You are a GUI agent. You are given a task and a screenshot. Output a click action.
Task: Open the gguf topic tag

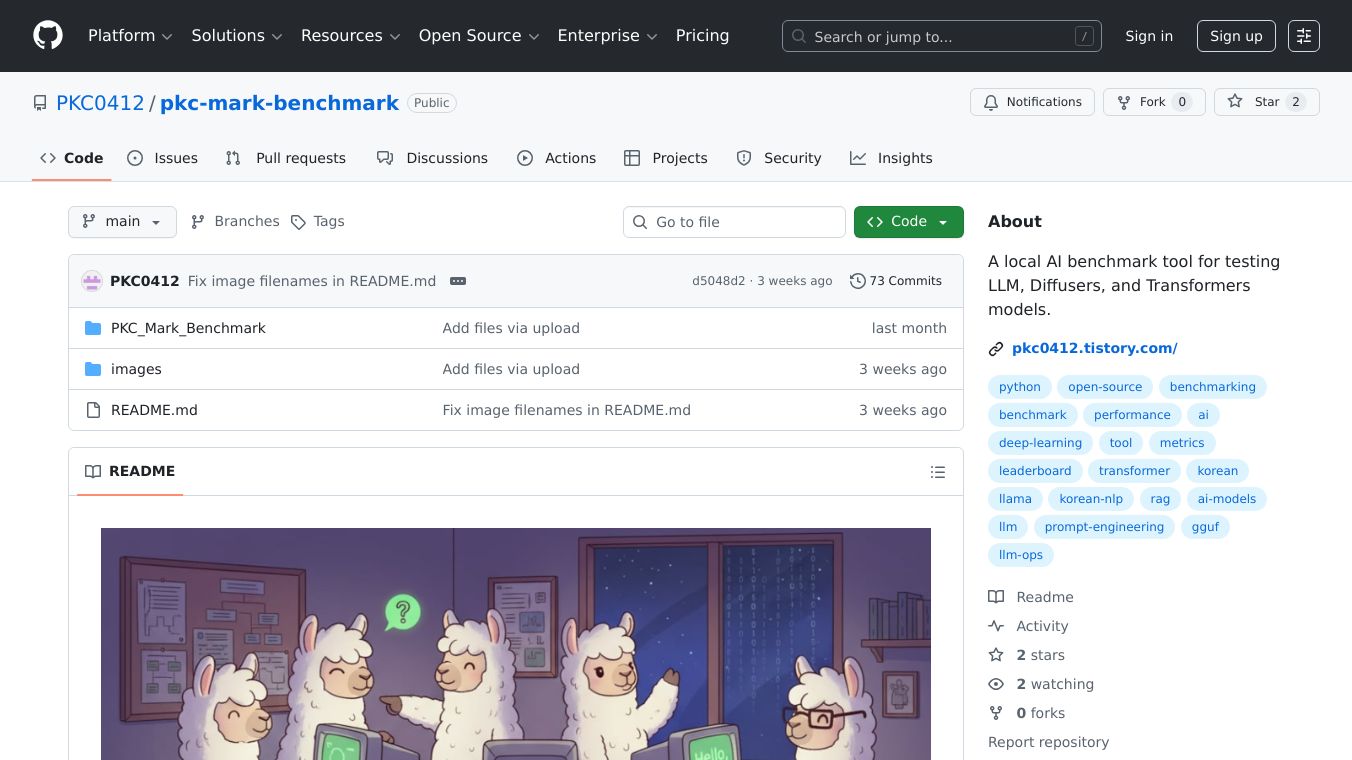pyautogui.click(x=1205, y=527)
